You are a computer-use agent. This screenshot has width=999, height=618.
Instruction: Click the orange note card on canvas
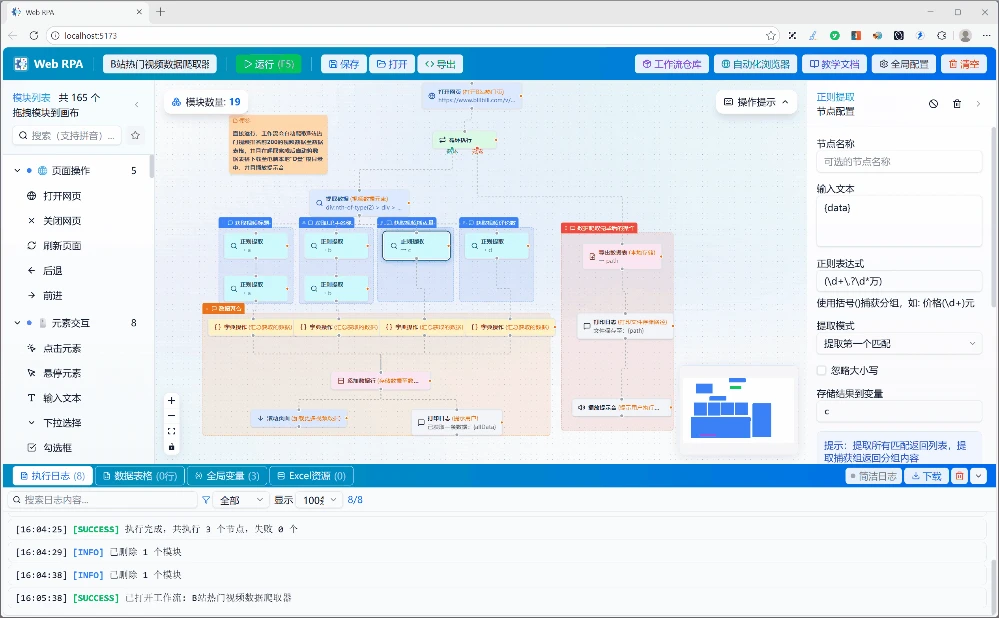point(278,144)
